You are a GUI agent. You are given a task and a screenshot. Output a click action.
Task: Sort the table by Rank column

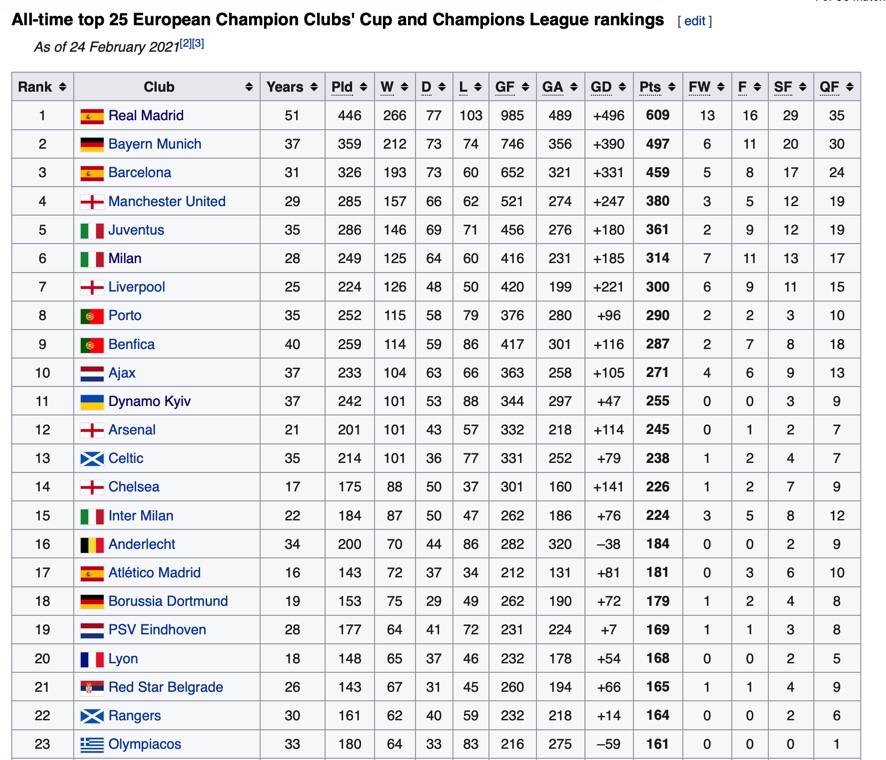42,87
